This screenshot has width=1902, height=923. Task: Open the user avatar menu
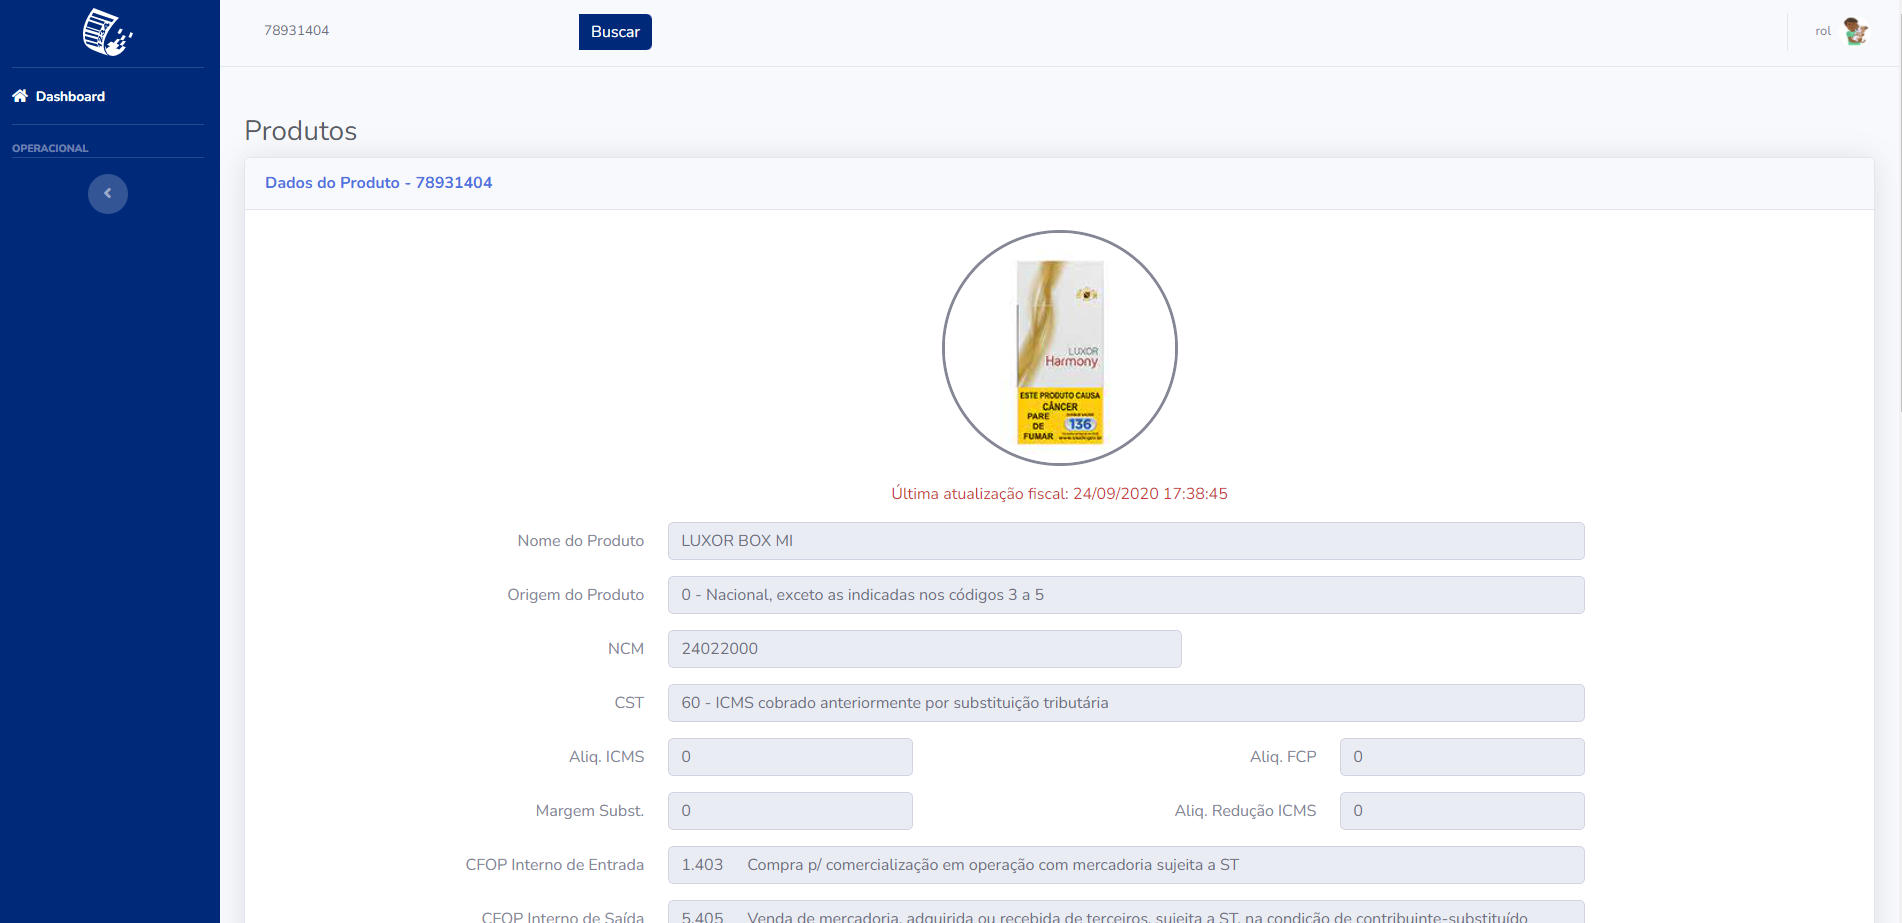click(x=1856, y=31)
